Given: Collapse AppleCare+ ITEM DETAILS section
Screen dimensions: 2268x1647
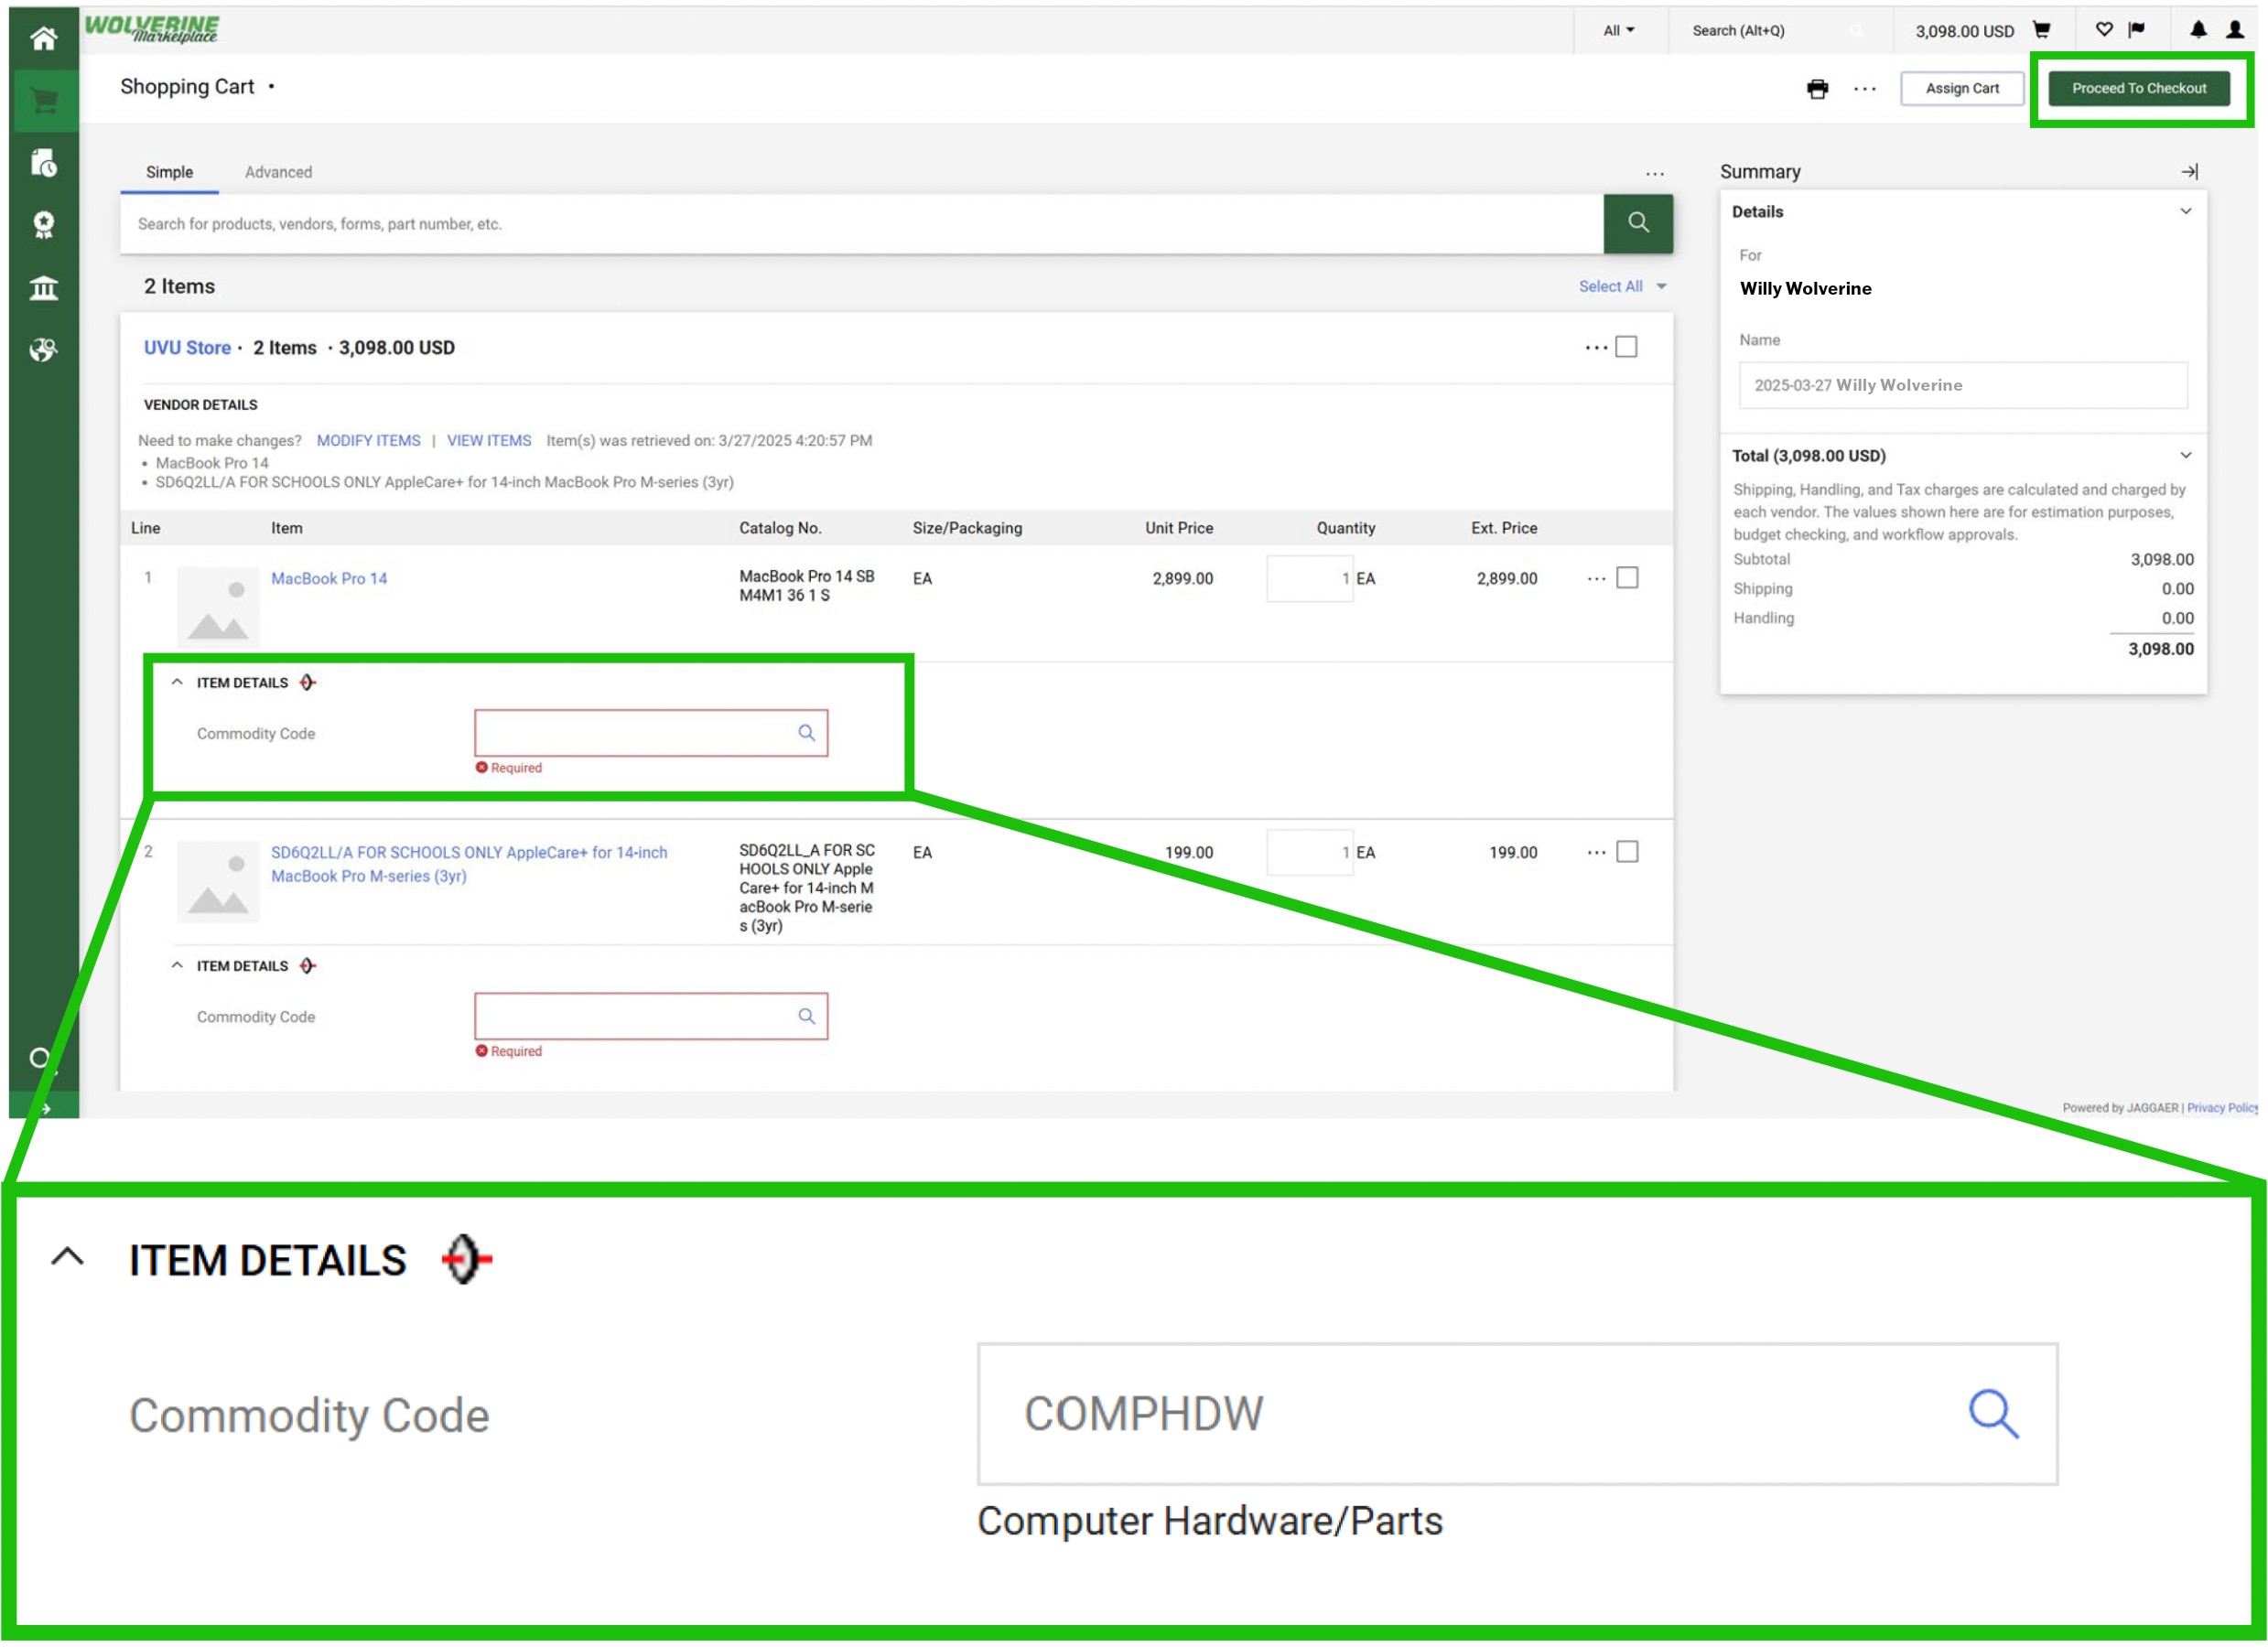Looking at the screenshot, I should pyautogui.click(x=177, y=965).
